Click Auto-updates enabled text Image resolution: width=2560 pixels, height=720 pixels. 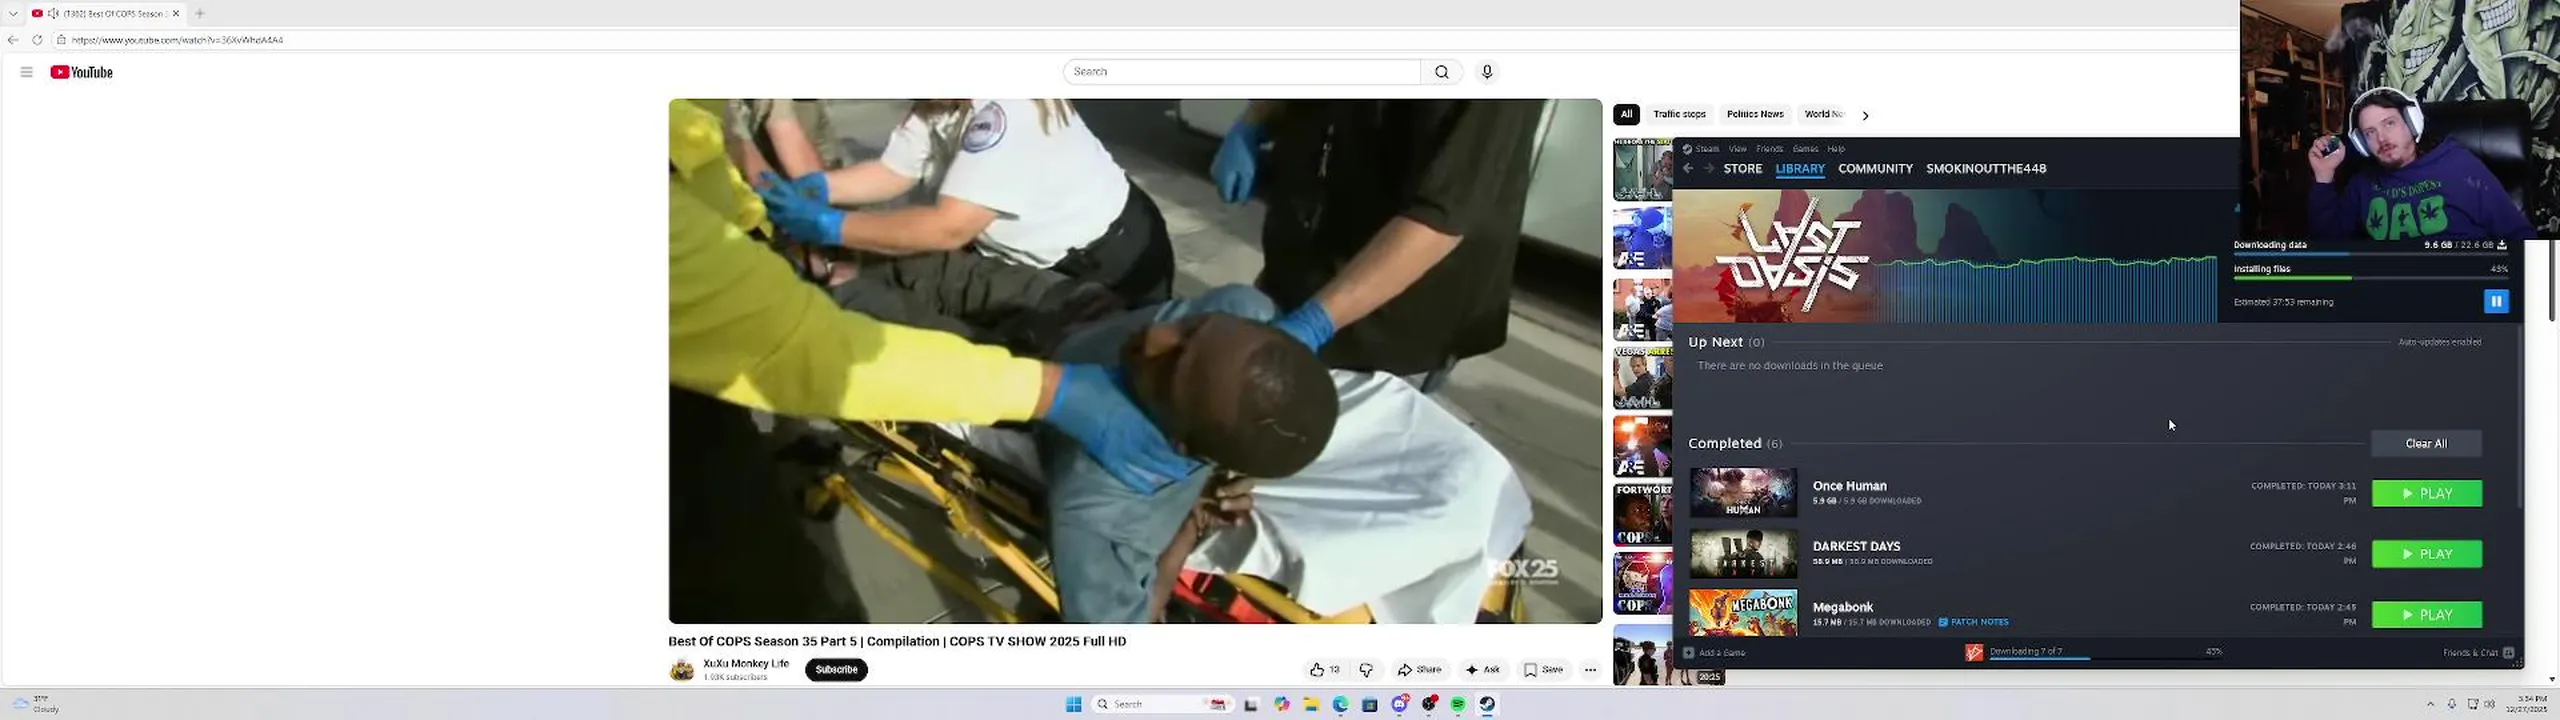click(x=2439, y=342)
